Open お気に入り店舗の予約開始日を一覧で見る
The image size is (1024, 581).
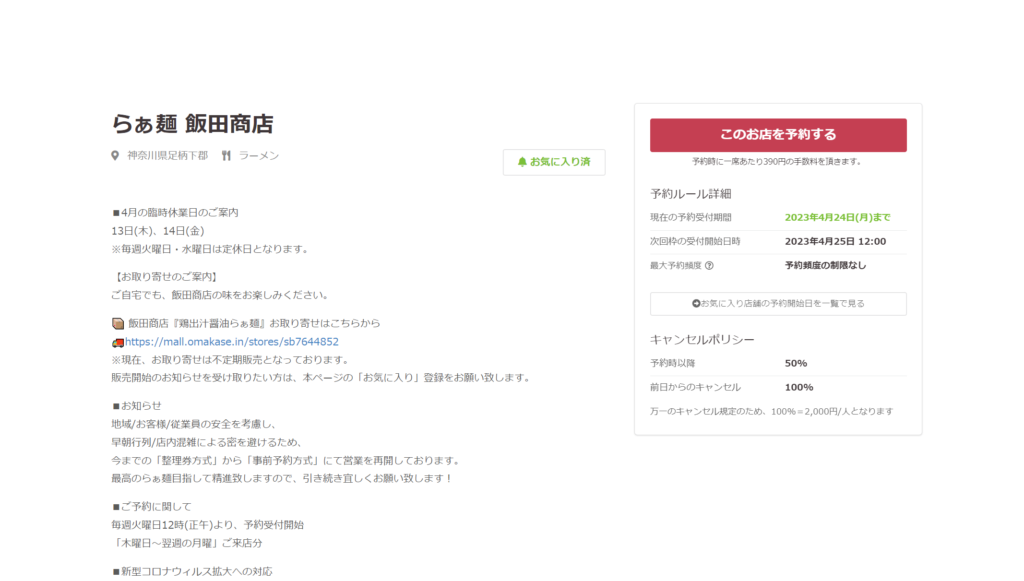click(778, 304)
